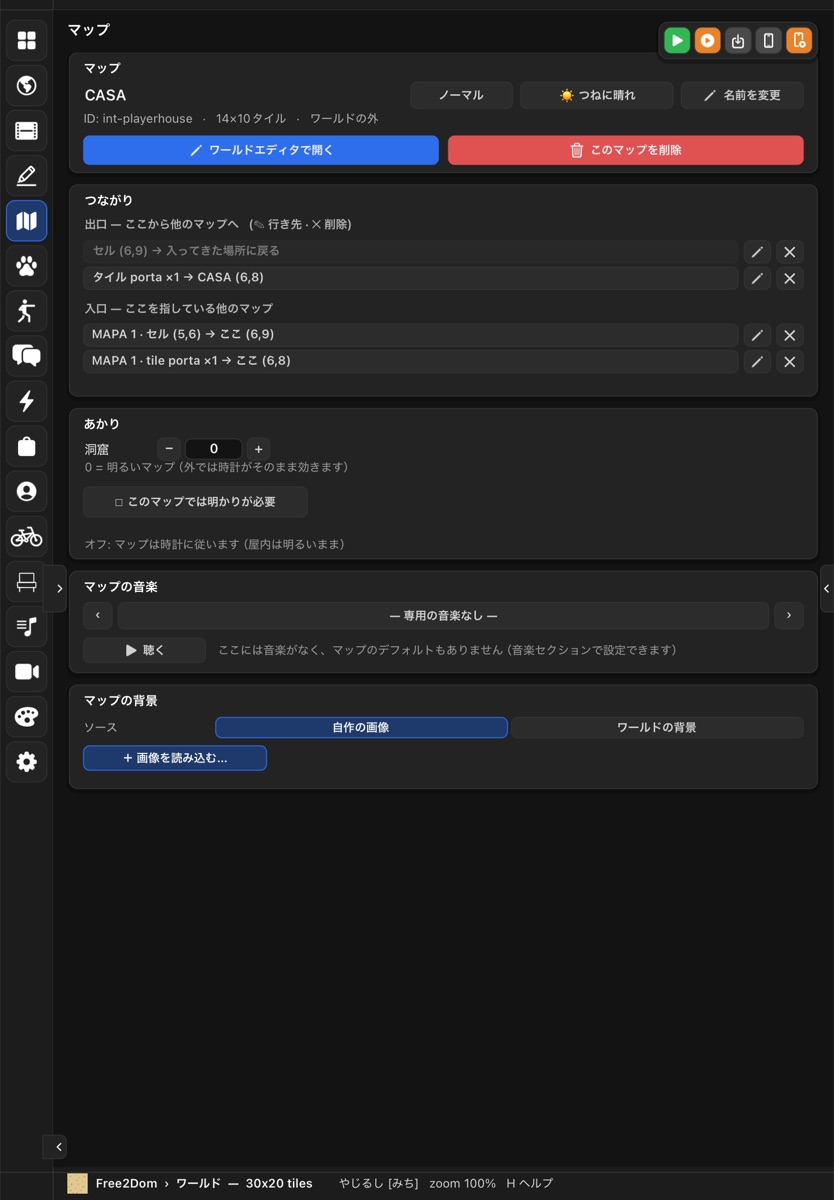Click the 聴く listen button
834x1200 pixels.
(x=144, y=650)
